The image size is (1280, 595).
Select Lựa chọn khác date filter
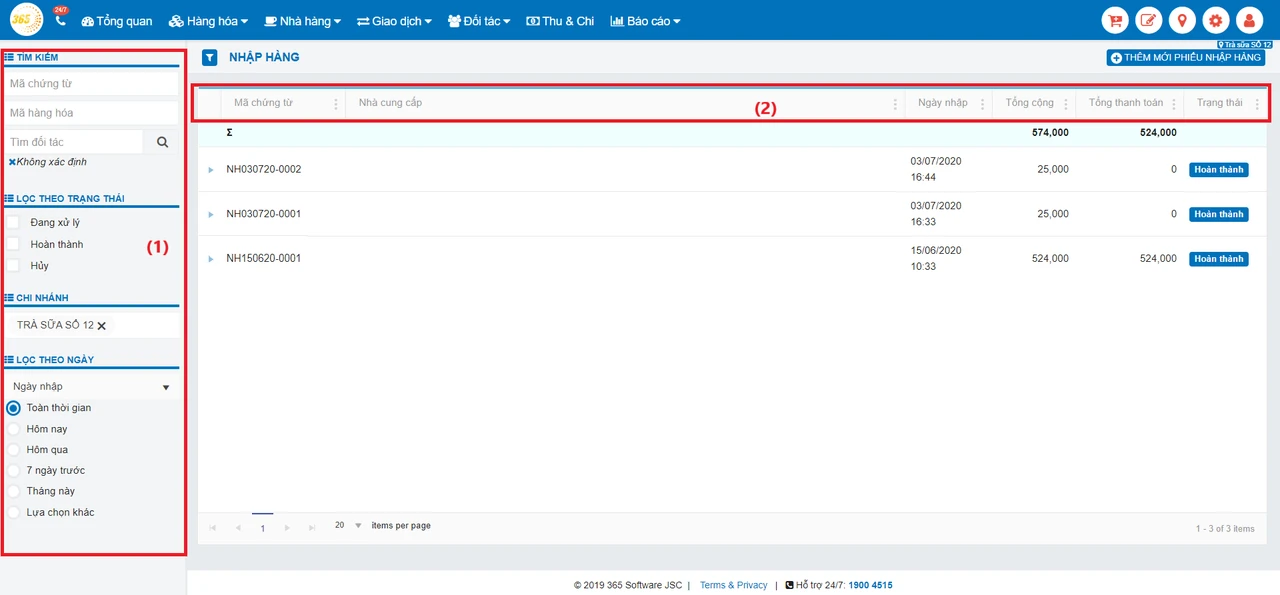pos(14,512)
